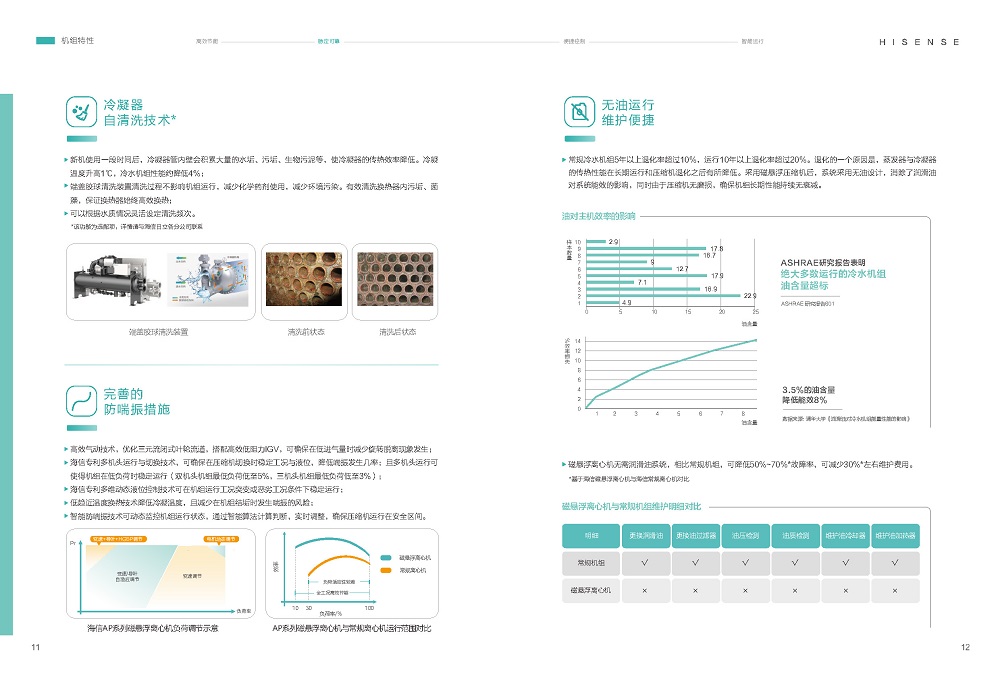Click the 机组特性 section title
The image size is (1000, 678).
pos(78,41)
